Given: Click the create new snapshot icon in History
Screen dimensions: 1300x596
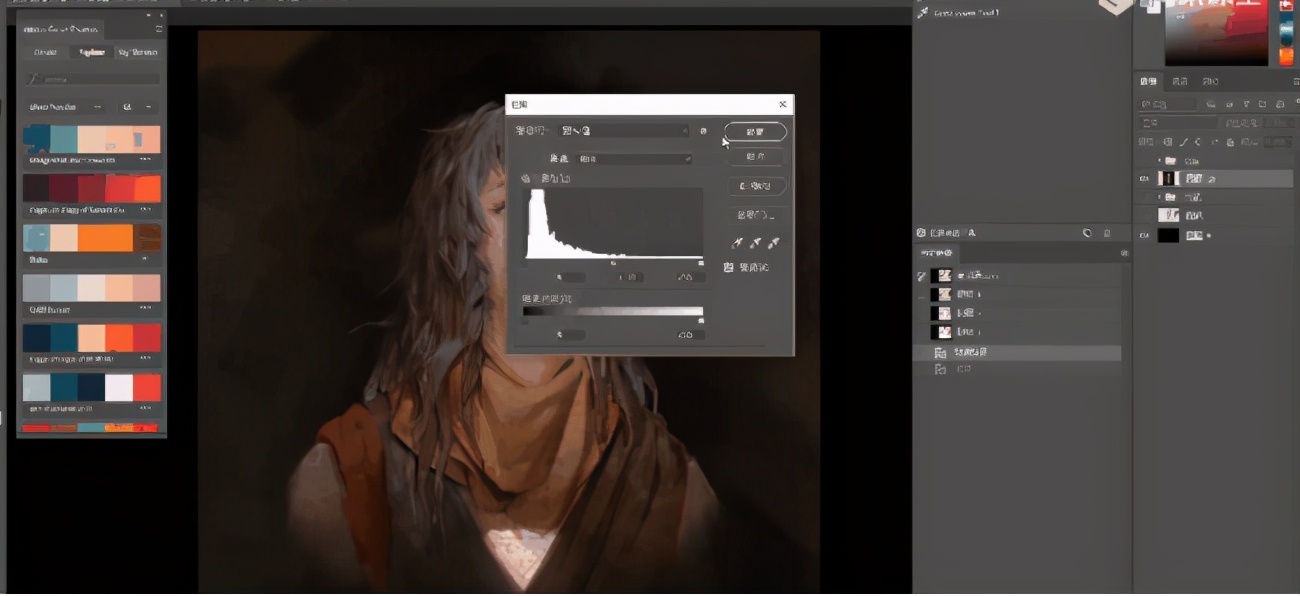Looking at the screenshot, I should point(1087,233).
